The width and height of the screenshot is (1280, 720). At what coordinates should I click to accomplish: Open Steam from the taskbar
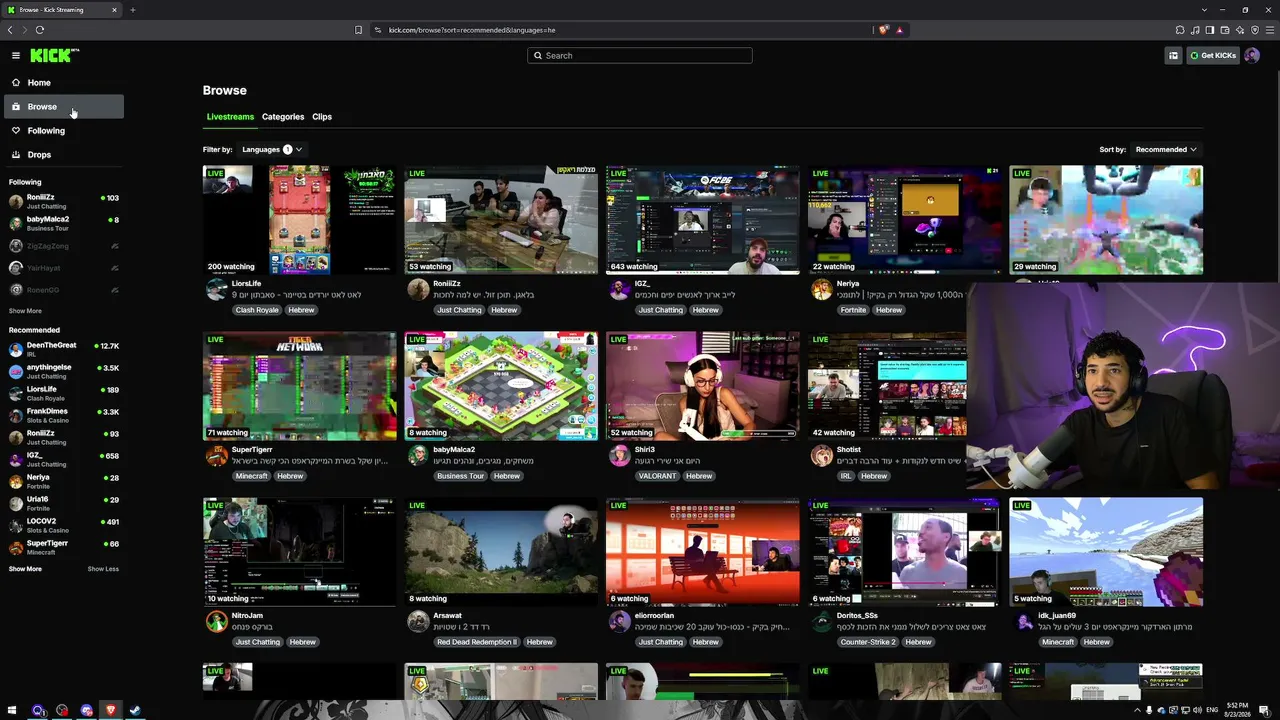(x=135, y=711)
